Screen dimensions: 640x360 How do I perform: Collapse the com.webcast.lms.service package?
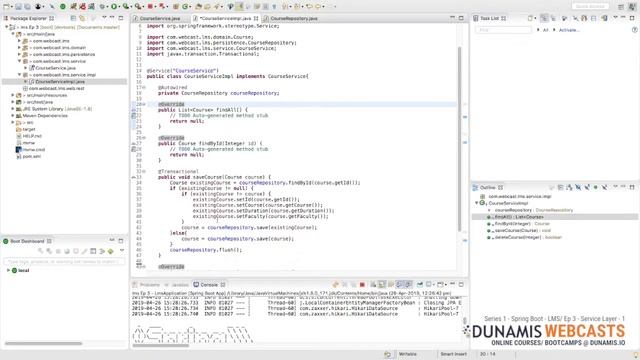tap(19, 61)
